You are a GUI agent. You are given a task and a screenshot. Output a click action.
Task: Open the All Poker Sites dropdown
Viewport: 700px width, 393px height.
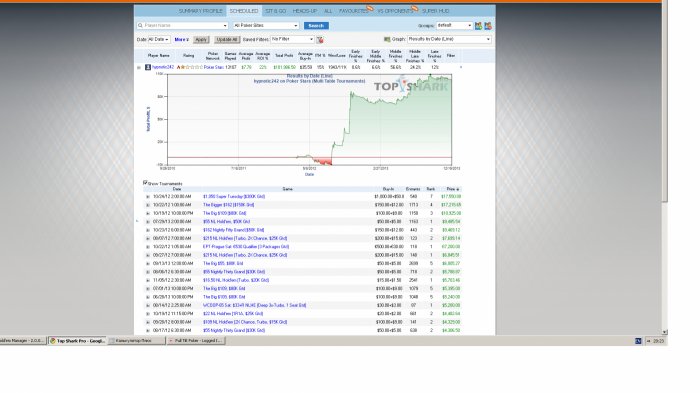click(266, 26)
